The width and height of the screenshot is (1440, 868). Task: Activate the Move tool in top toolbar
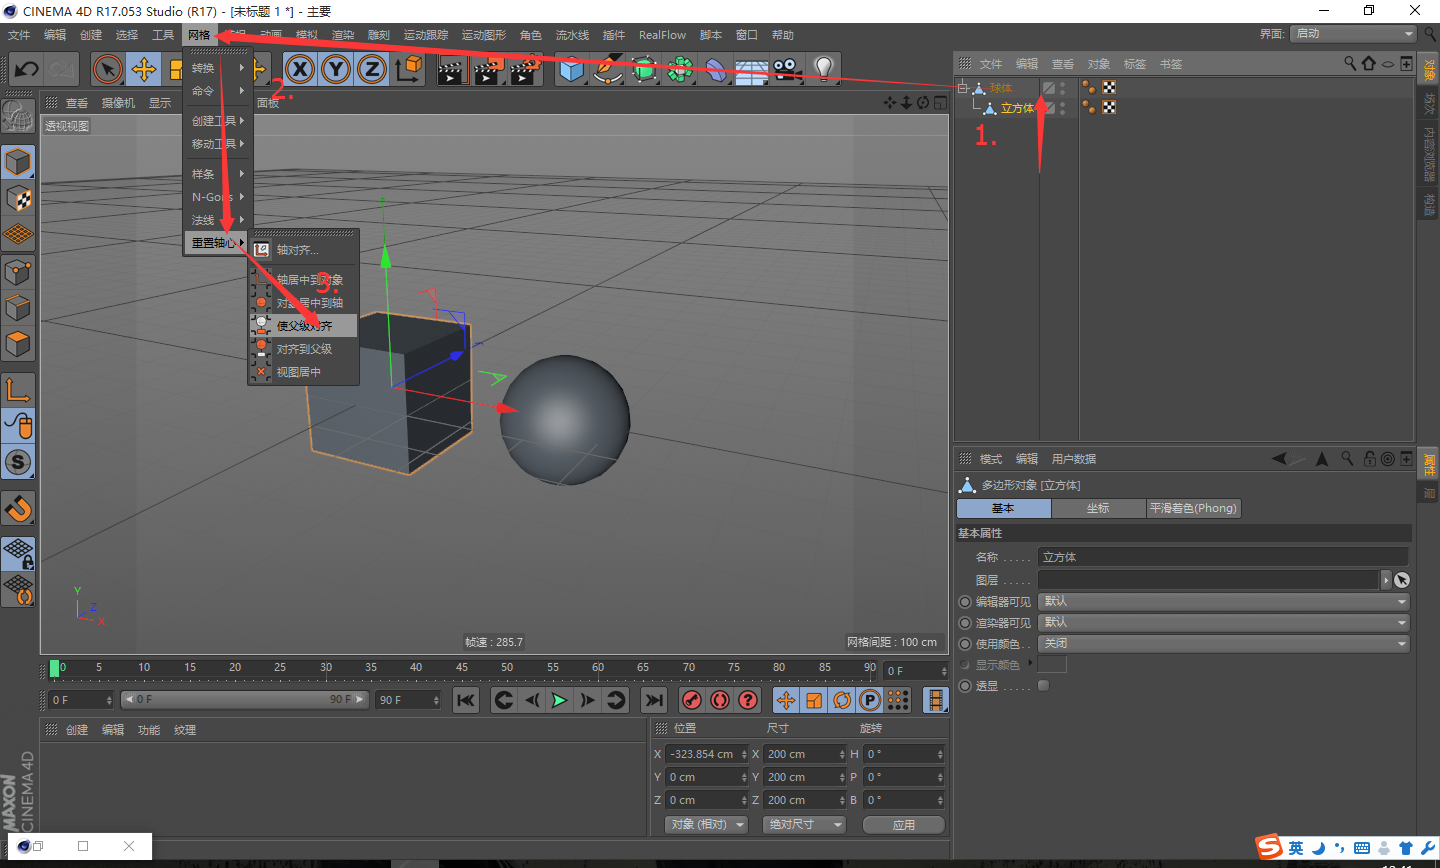(x=144, y=70)
